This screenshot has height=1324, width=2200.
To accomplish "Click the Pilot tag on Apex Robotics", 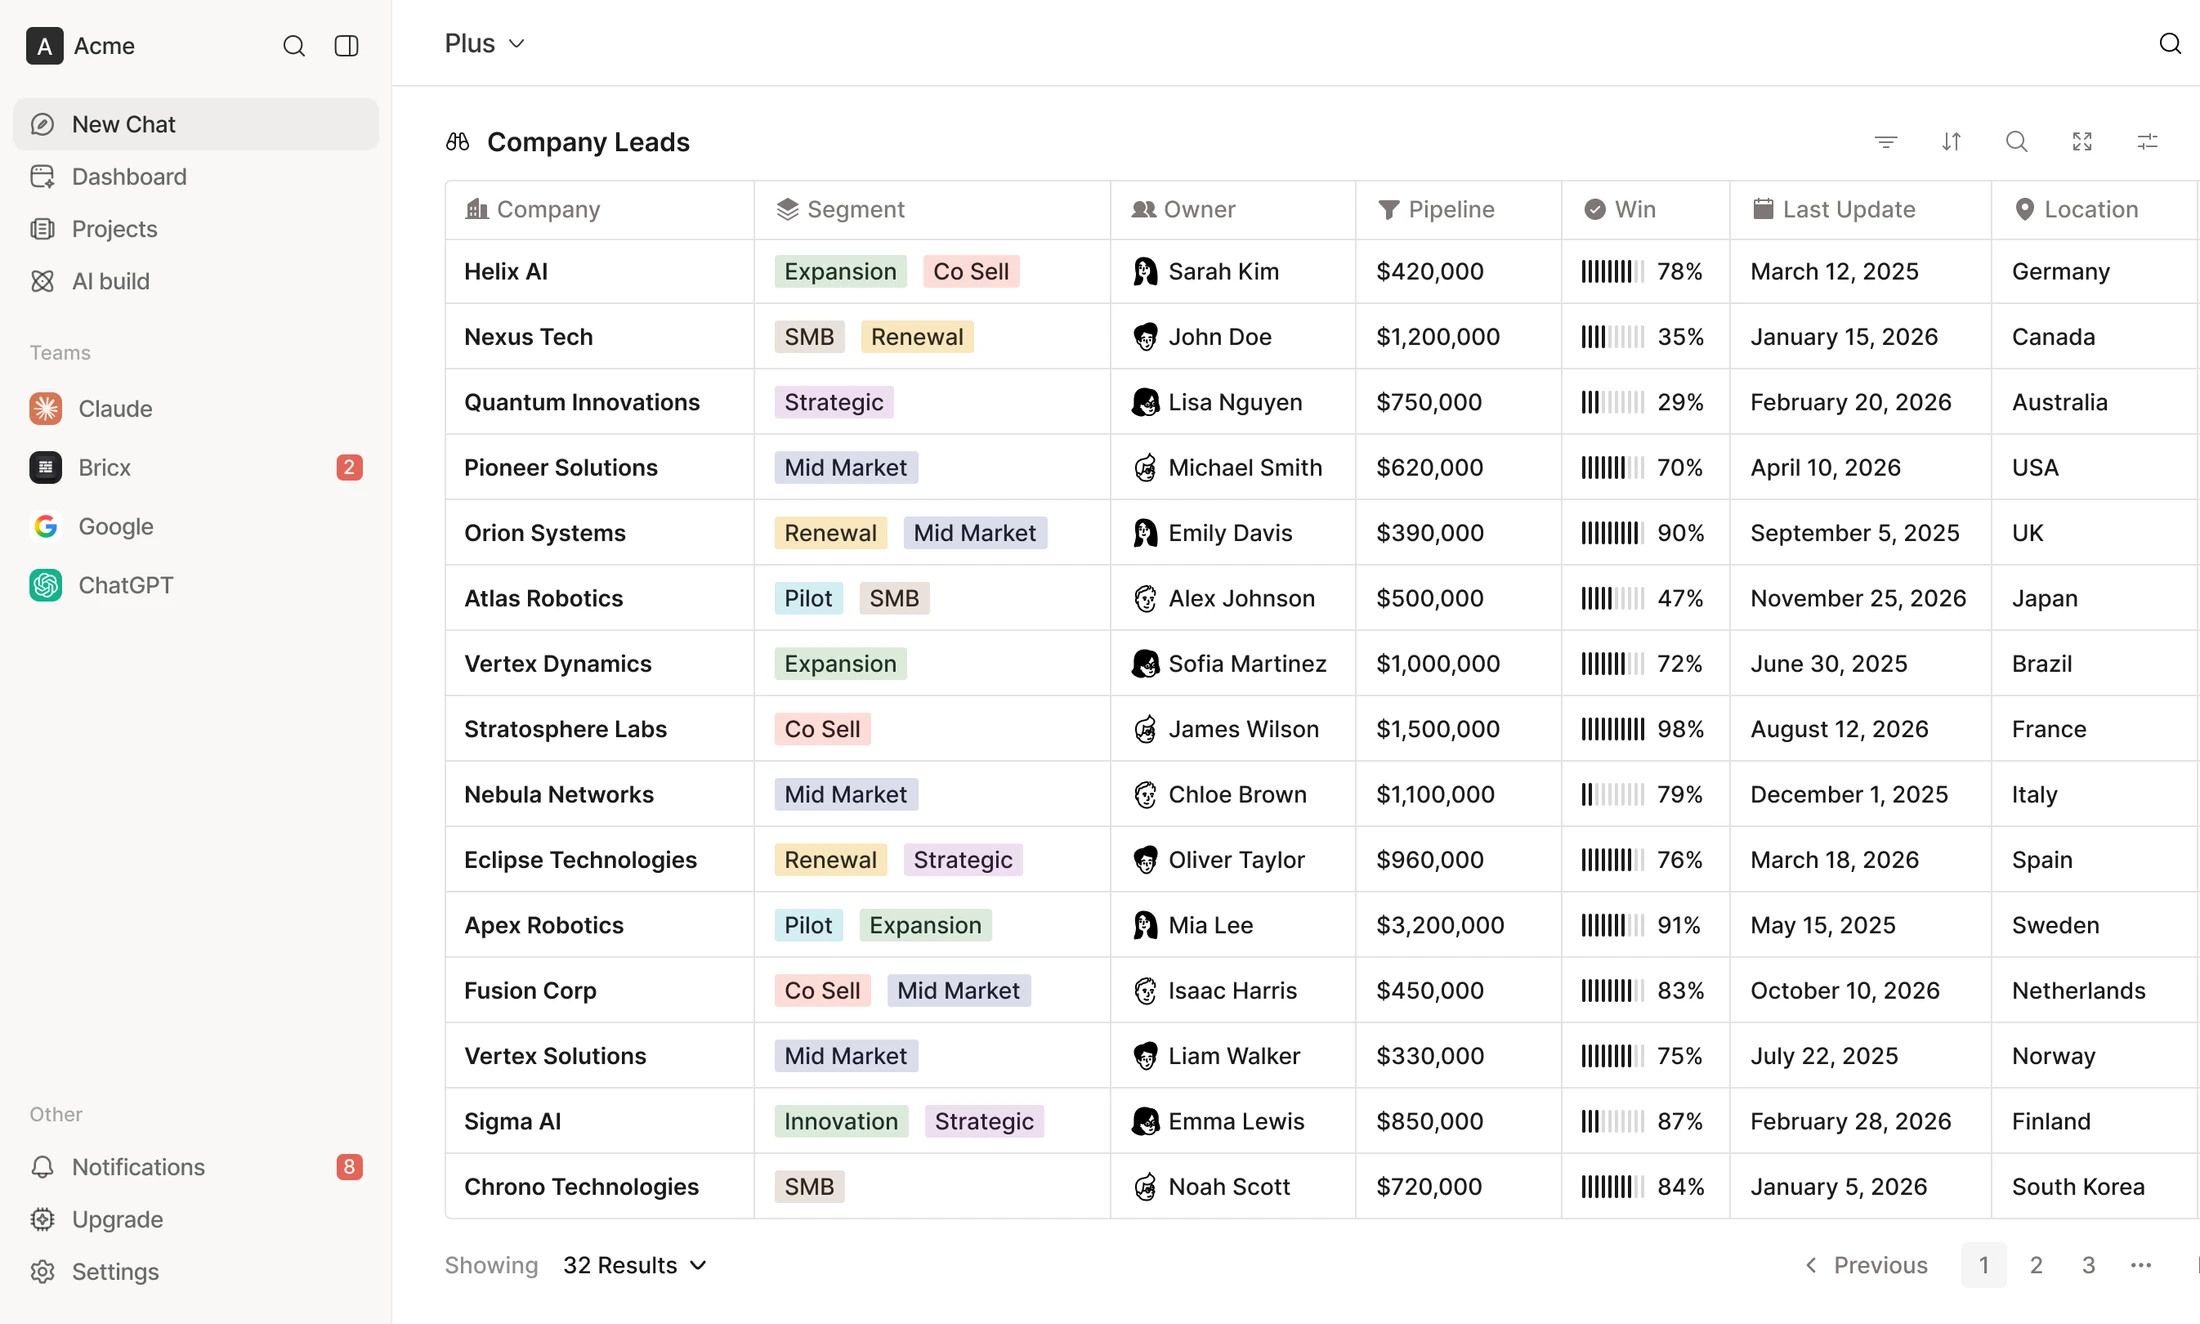I will pos(808,925).
